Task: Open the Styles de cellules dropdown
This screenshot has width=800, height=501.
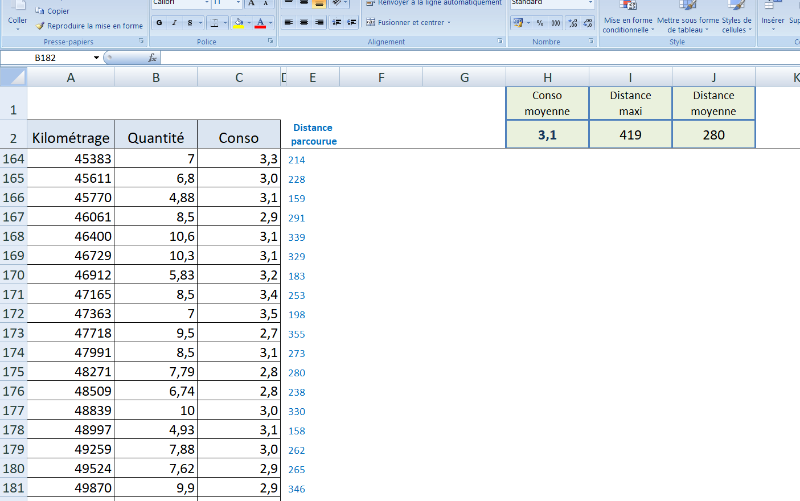Action: point(735,22)
